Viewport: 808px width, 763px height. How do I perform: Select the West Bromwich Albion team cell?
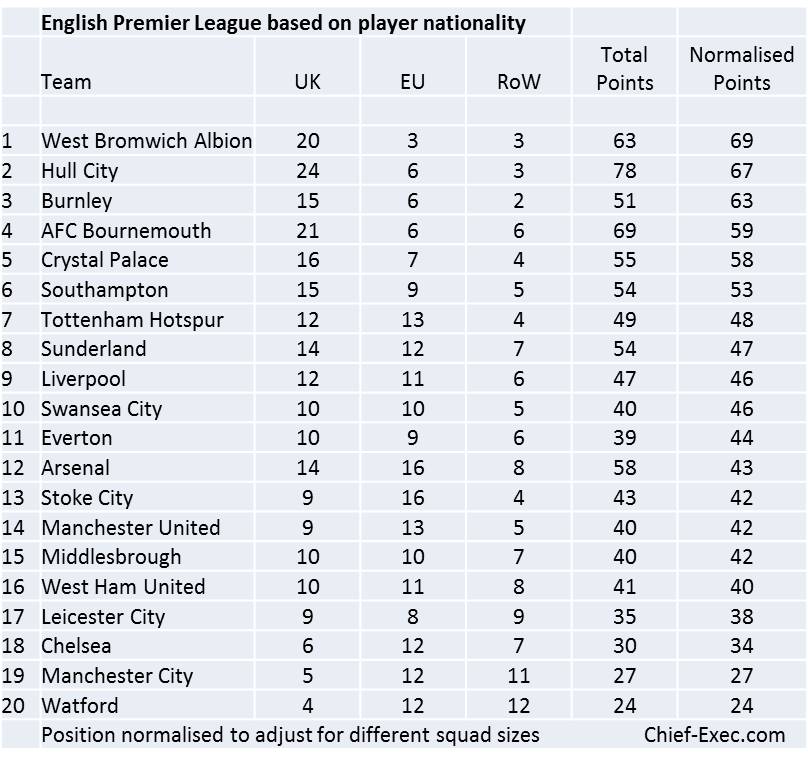146,141
